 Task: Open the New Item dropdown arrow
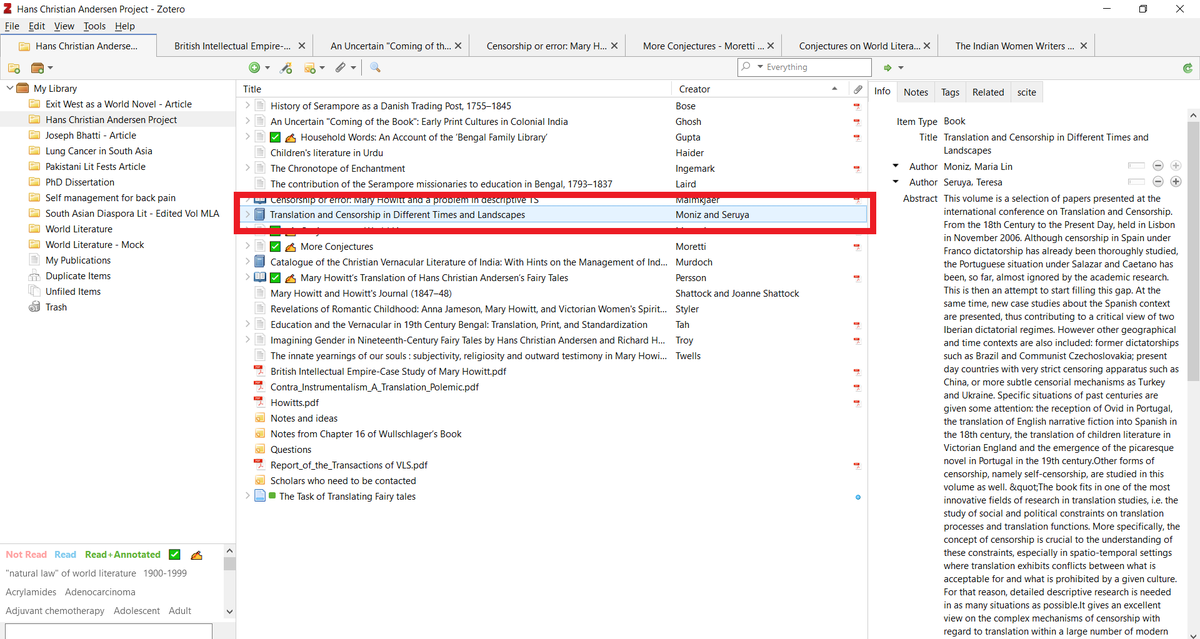pos(267,68)
